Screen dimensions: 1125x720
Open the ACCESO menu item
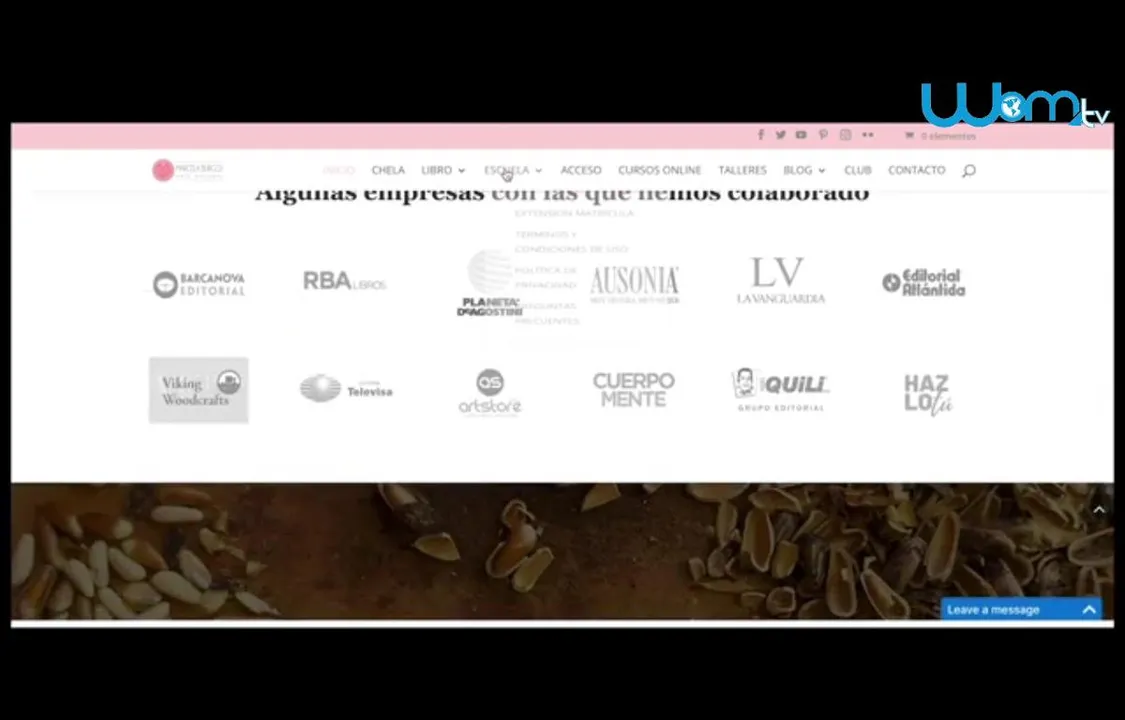(x=581, y=170)
